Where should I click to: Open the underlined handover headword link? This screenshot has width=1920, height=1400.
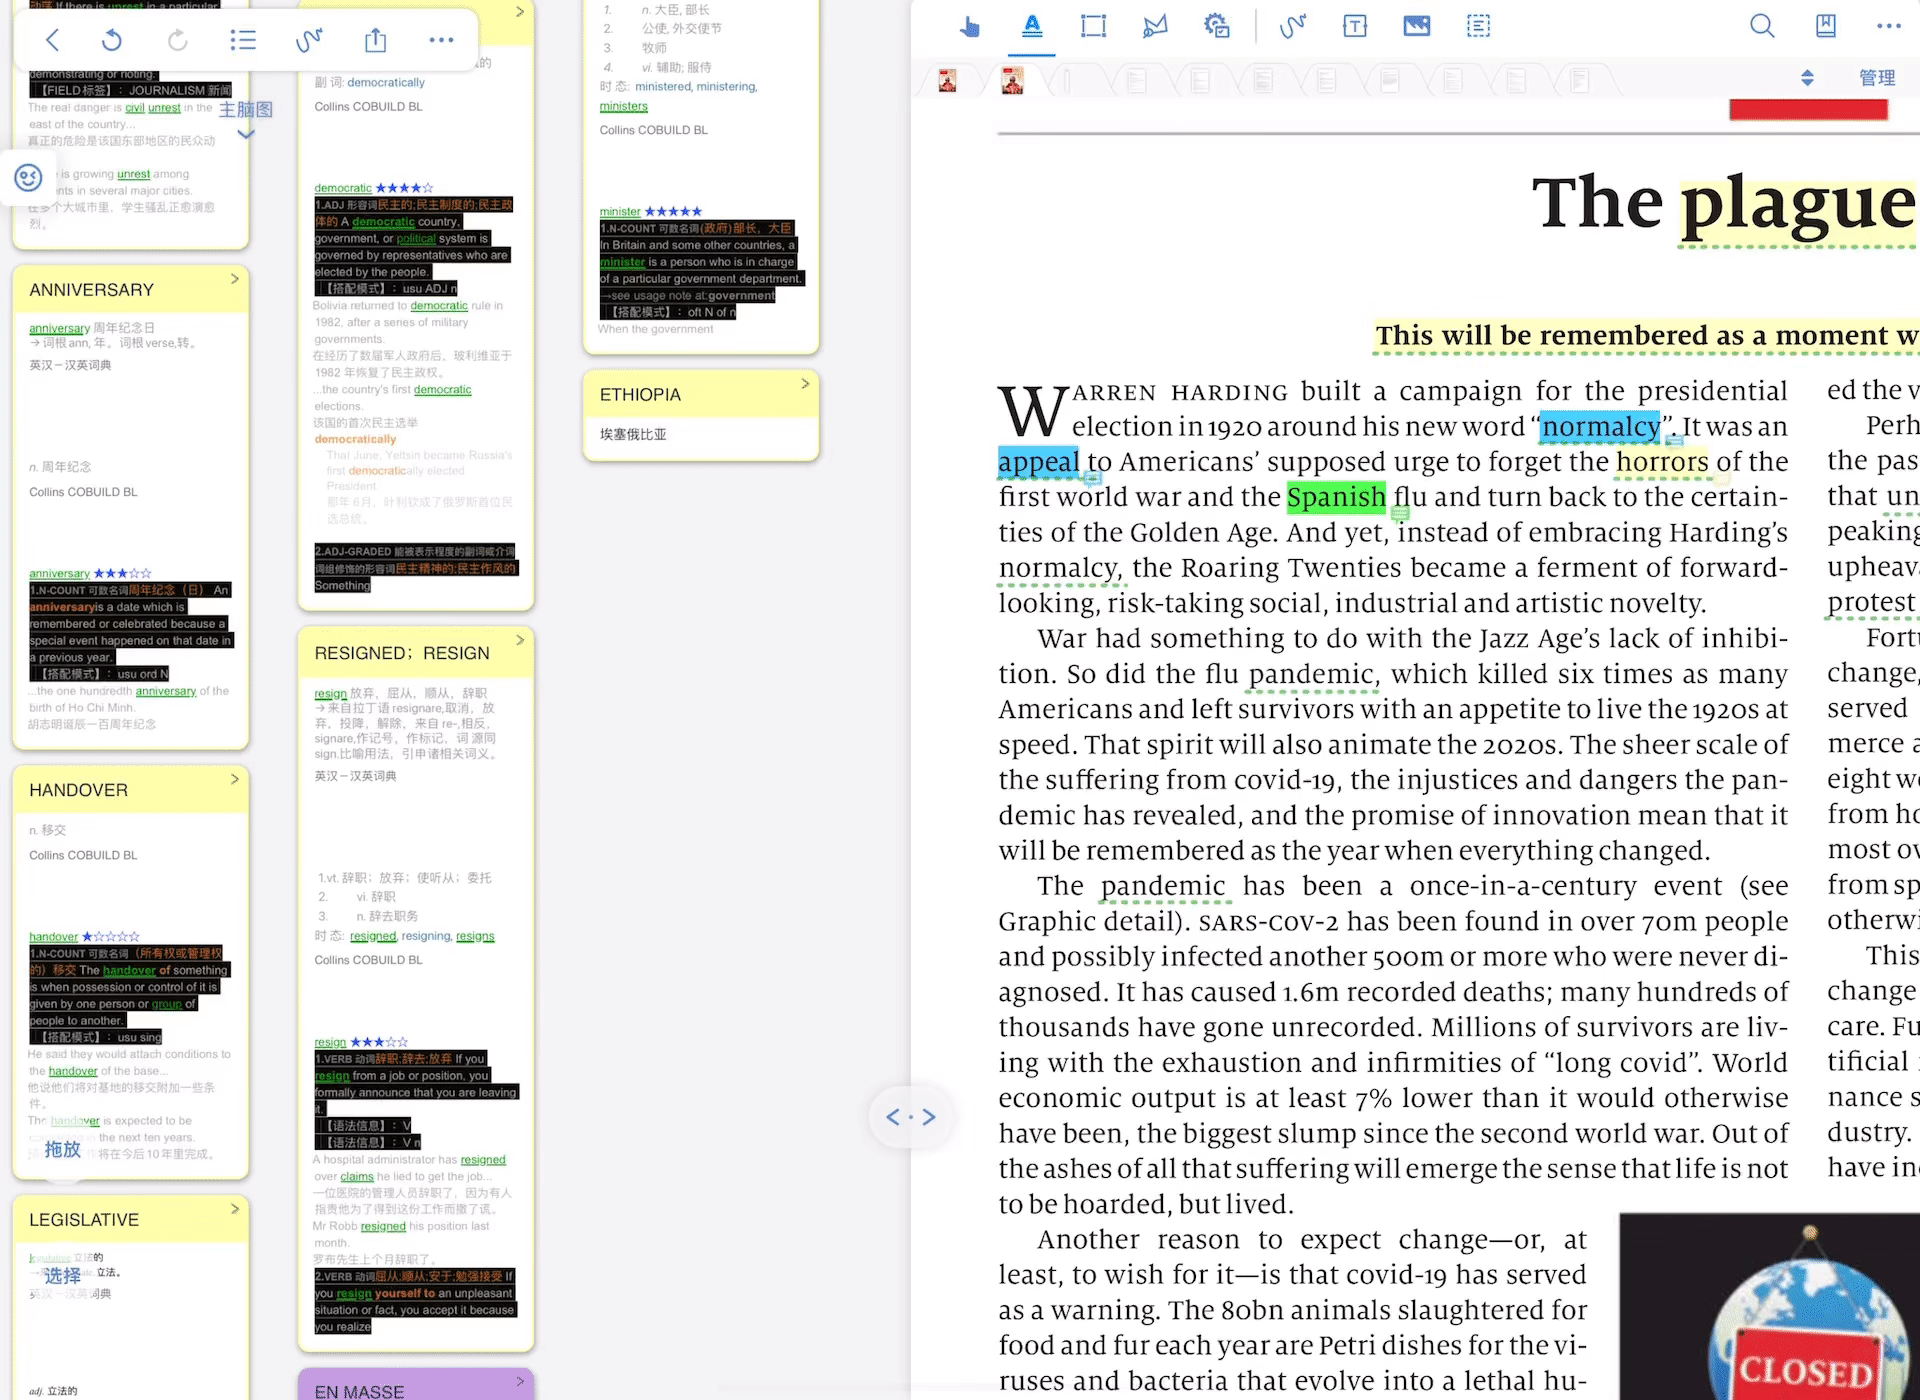(x=54, y=937)
